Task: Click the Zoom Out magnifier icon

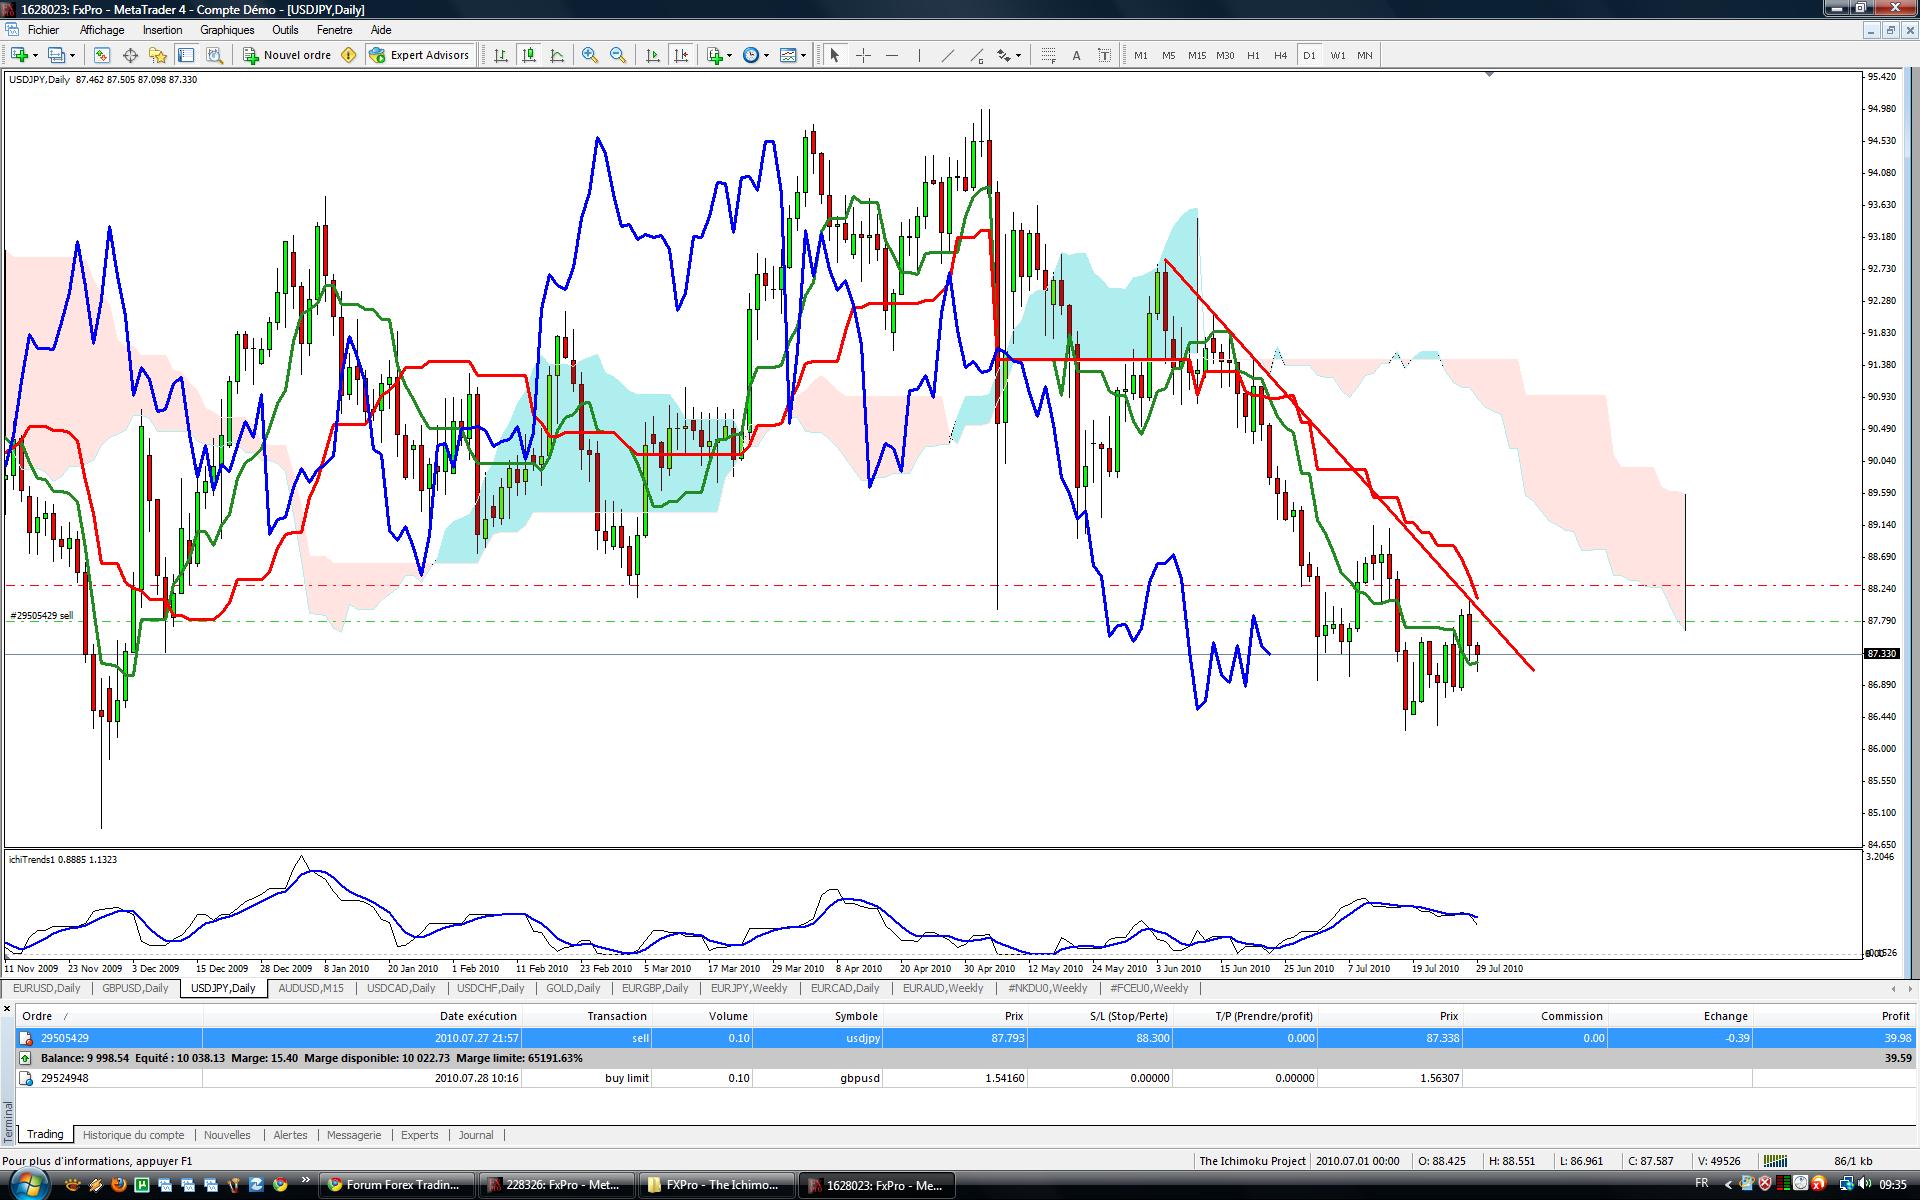Action: pos(618,55)
